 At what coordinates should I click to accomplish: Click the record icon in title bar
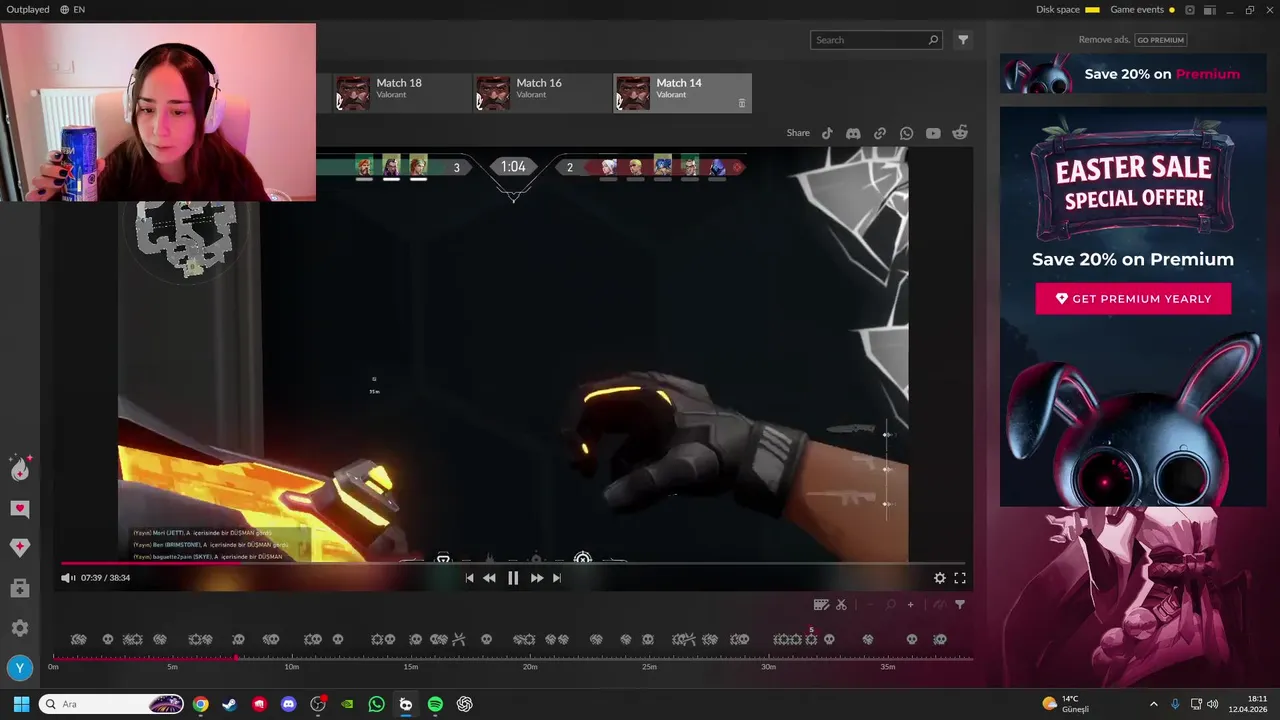pos(1190,10)
